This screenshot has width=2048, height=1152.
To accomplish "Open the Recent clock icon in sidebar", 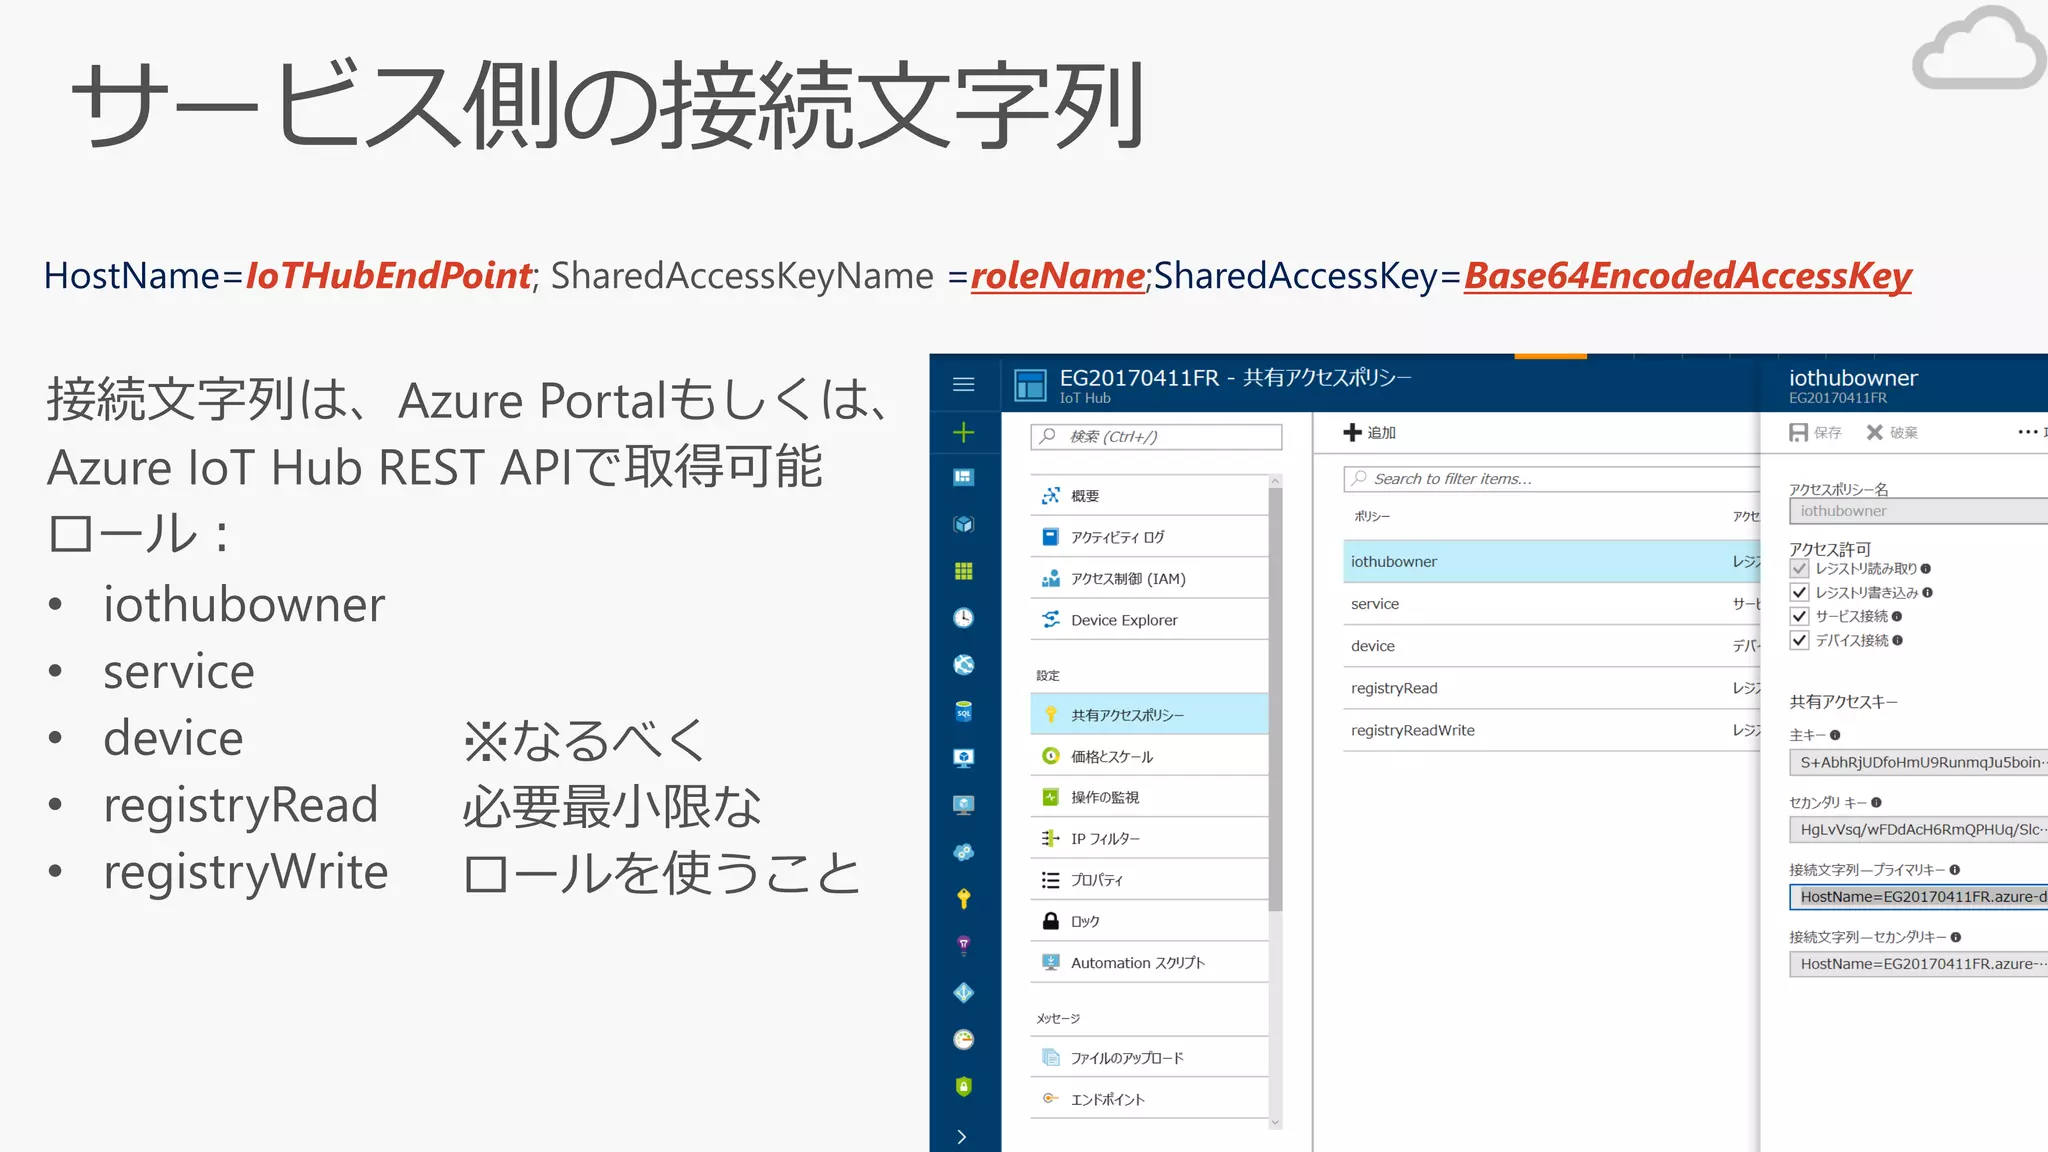I will (x=963, y=618).
